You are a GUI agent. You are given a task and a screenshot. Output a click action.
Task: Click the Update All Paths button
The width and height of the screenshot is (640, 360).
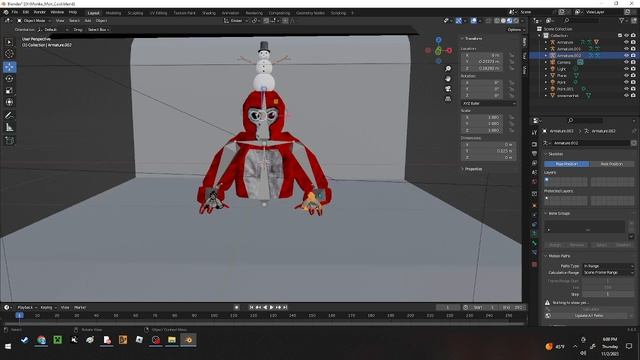(x=589, y=316)
